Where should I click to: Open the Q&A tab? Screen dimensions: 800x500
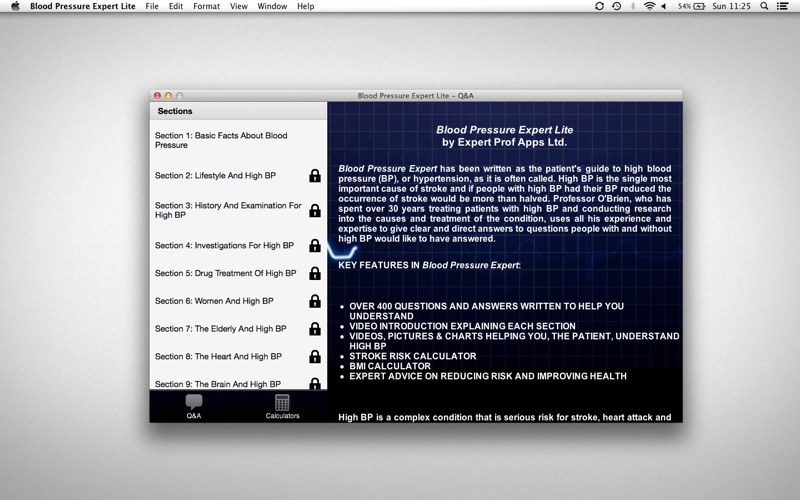click(x=193, y=407)
